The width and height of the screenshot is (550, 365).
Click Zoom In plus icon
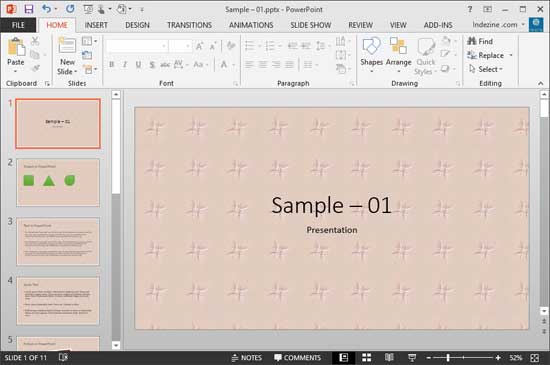pyautogui.click(x=498, y=358)
